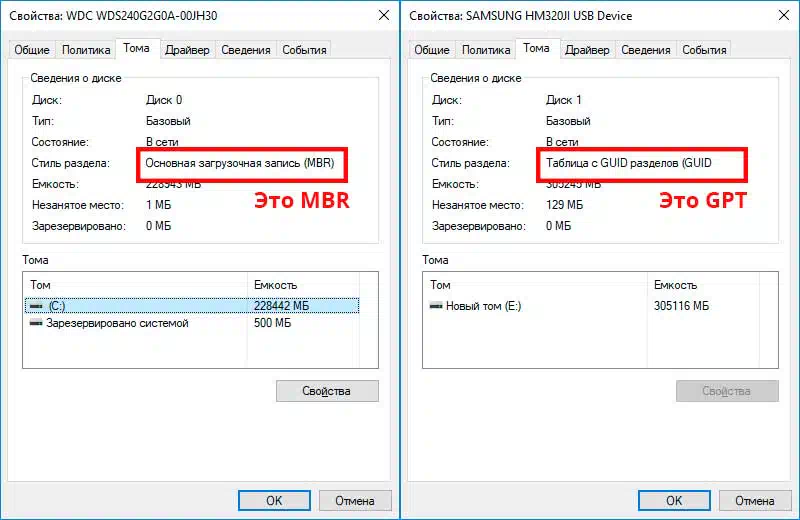
Task: Click drive icon of Новый том (E:)
Action: 436,306
